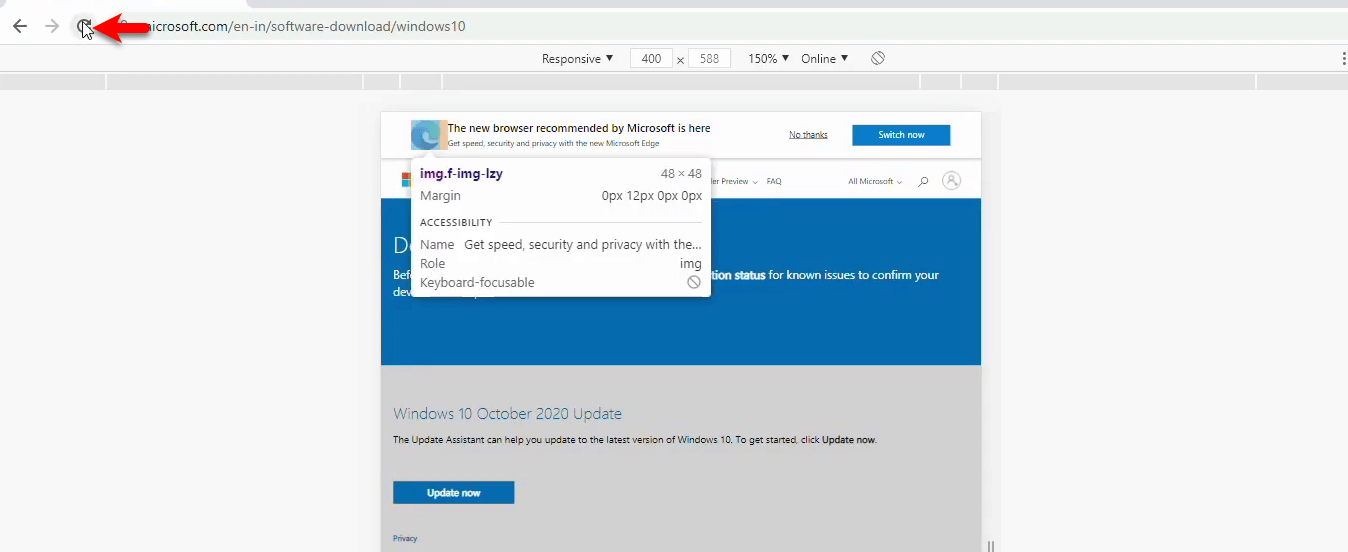The image size is (1348, 552).
Task: Click the viewport resize handle at bottom right
Action: click(x=991, y=546)
